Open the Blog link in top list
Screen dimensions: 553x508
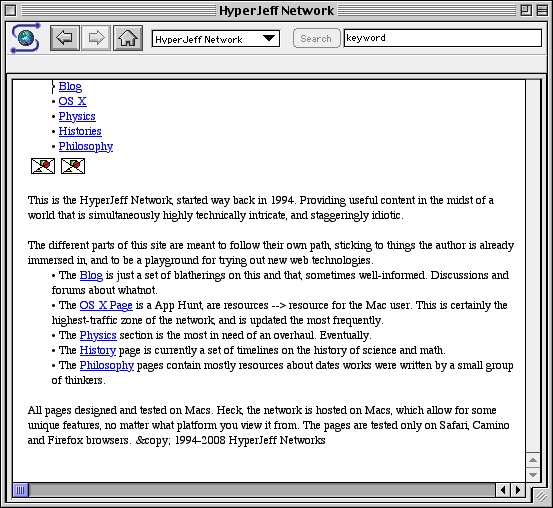tap(70, 86)
